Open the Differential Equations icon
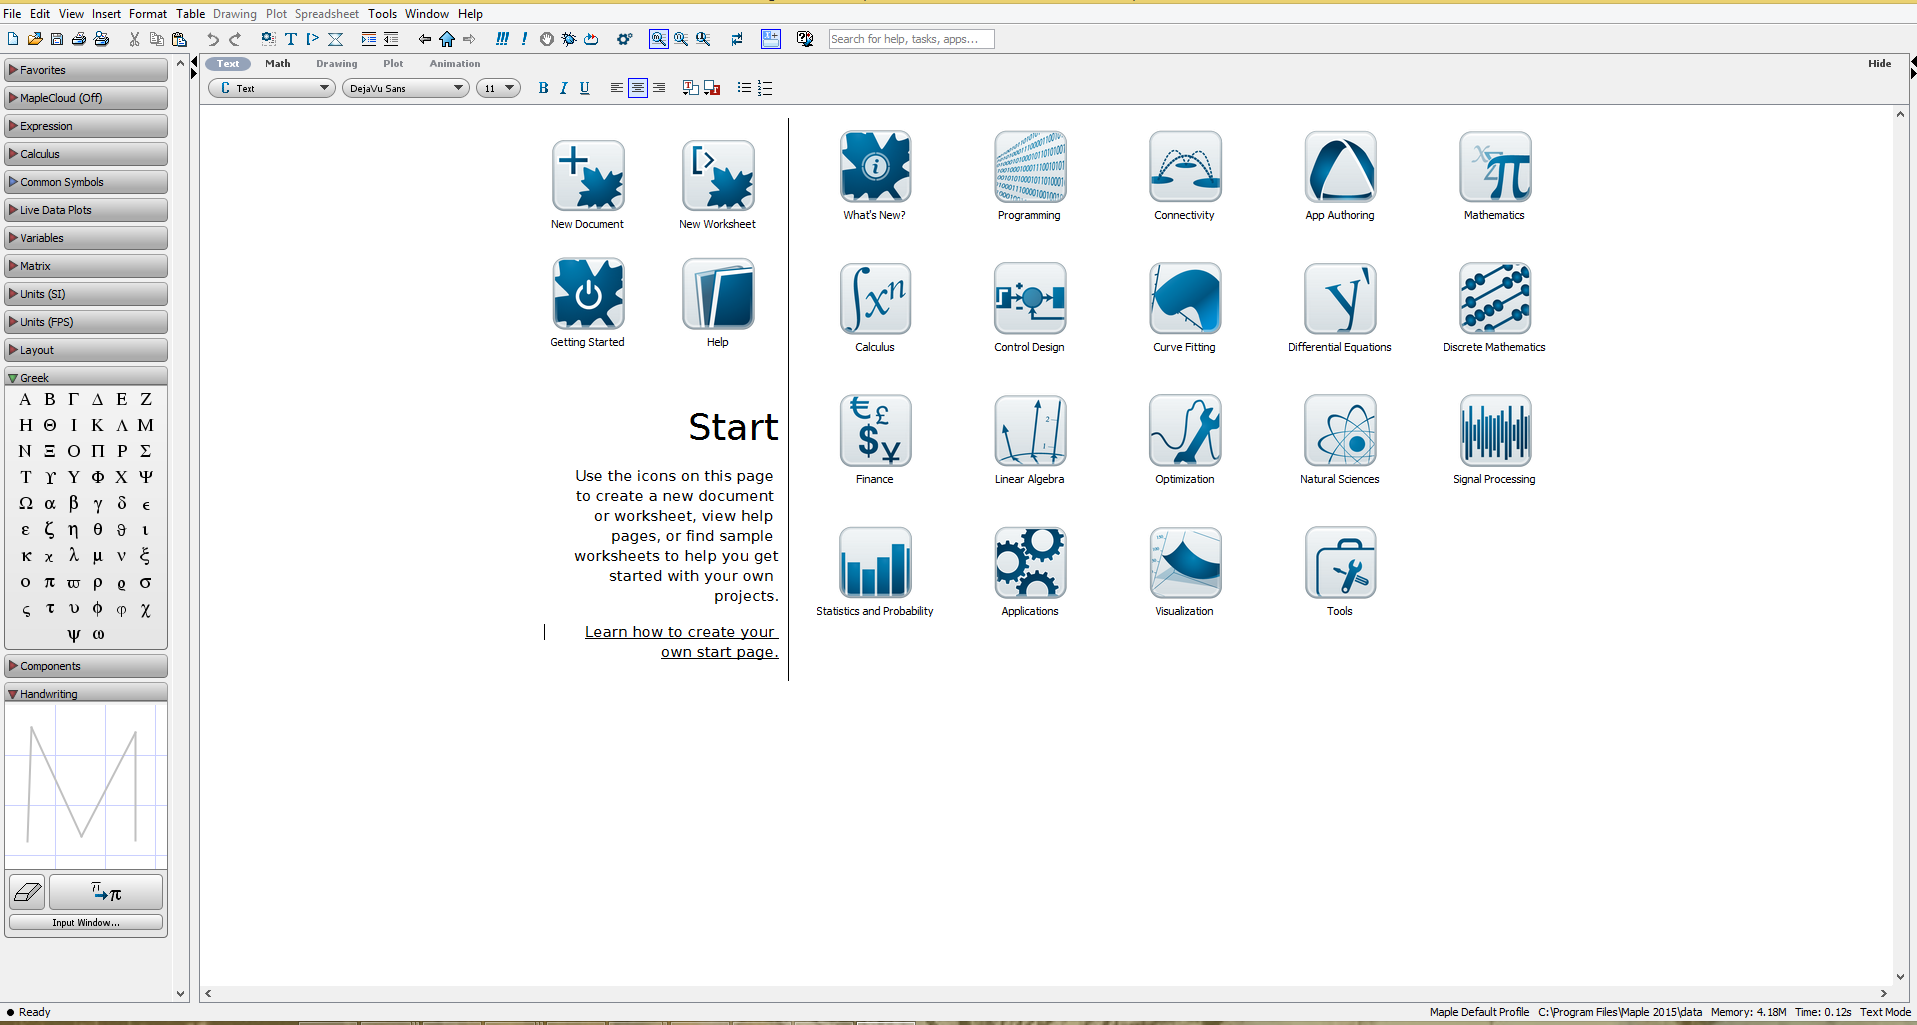Screen dimensions: 1917x1025 pyautogui.click(x=1340, y=299)
